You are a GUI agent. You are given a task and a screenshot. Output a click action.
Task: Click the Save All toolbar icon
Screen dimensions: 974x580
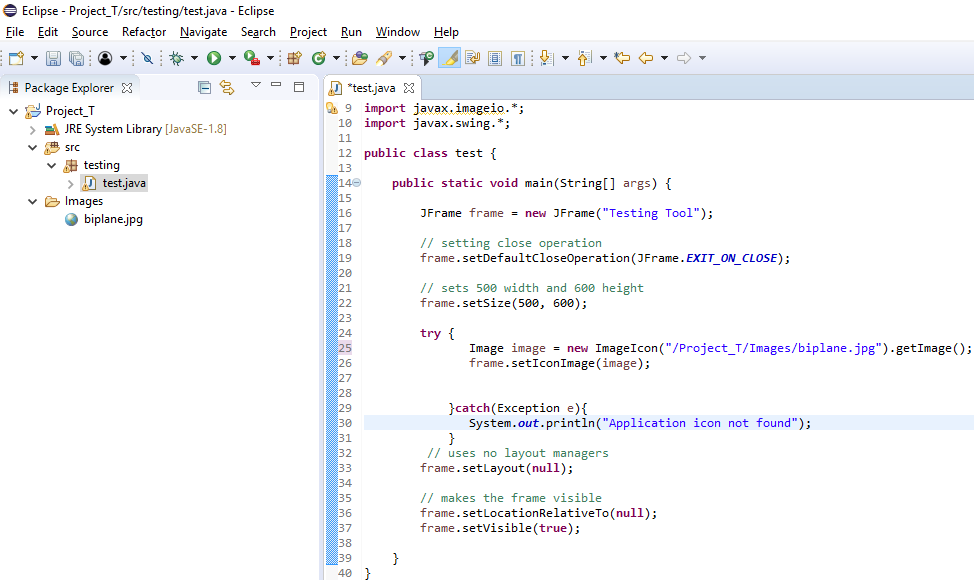[x=75, y=59]
